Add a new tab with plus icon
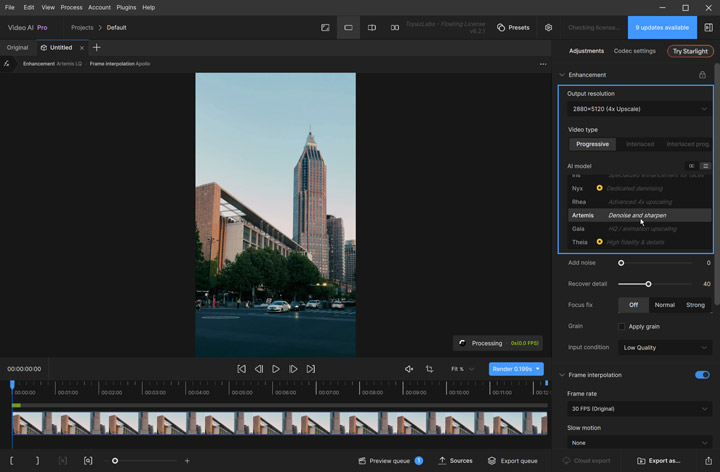The height and width of the screenshot is (472, 720). click(96, 47)
